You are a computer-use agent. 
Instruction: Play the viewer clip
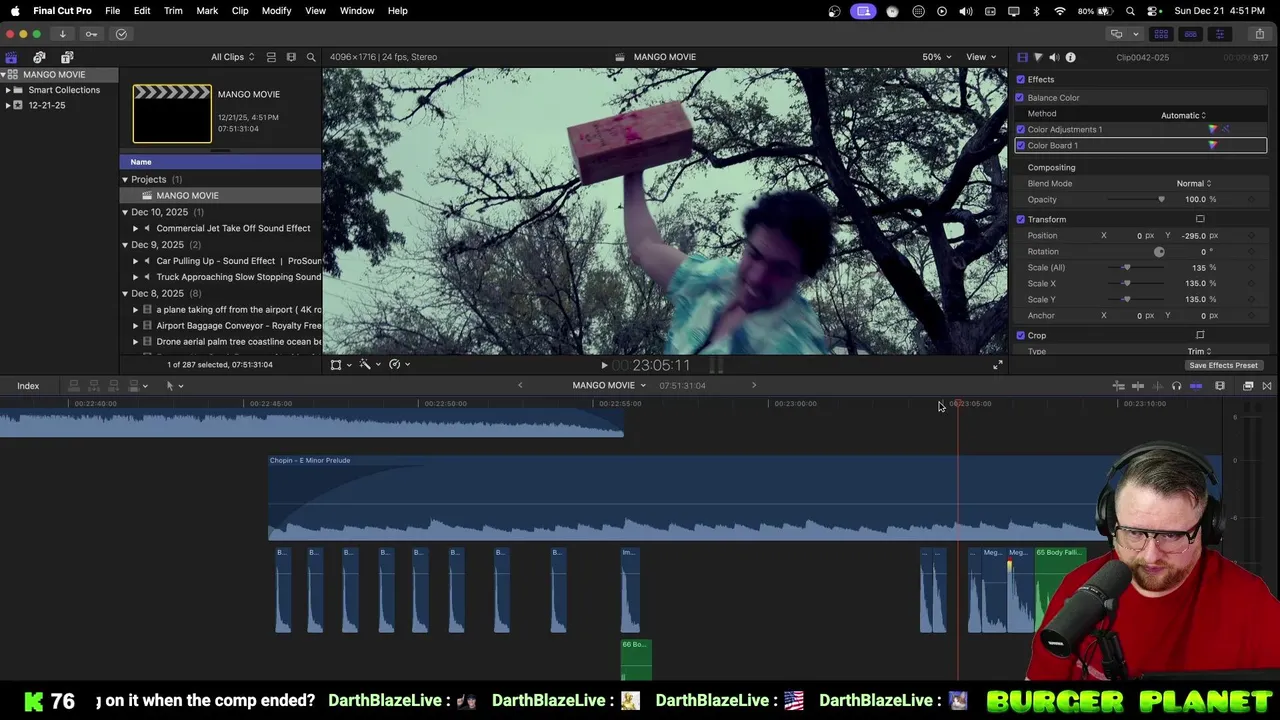[604, 366]
